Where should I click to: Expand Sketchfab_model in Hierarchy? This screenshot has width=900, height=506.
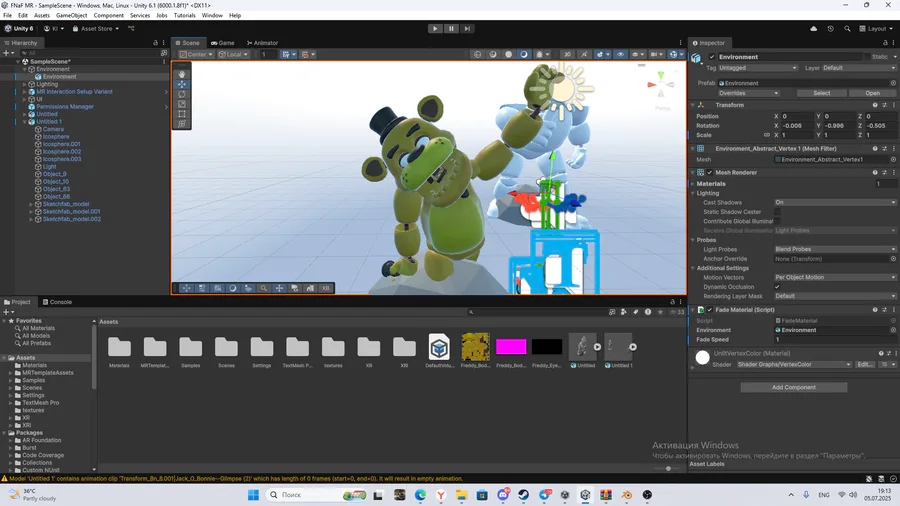click(31, 204)
